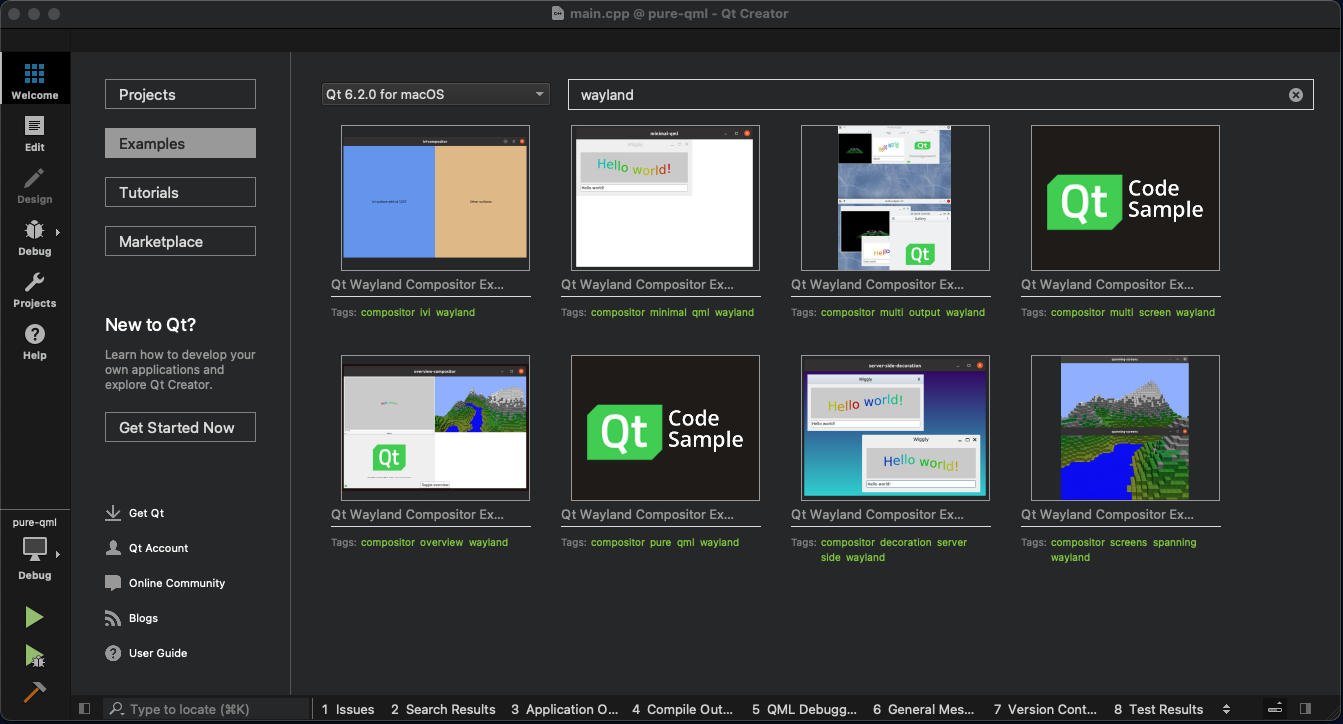Open the Tutorials page
This screenshot has width=1343, height=724.
tap(180, 192)
